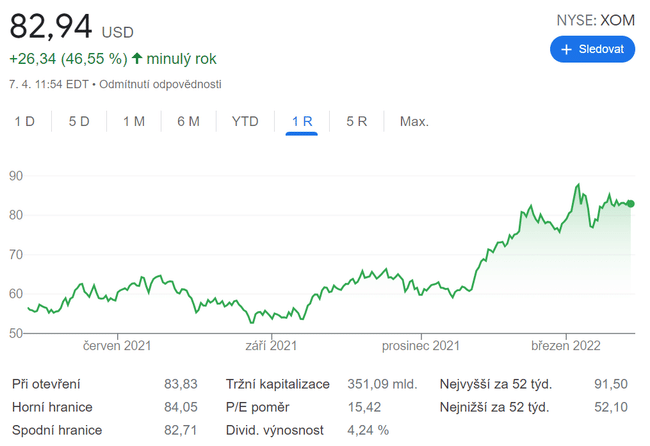Click the Nejvyšší za 52 týd. label
Screen dimensions: 650x446
tap(495, 384)
